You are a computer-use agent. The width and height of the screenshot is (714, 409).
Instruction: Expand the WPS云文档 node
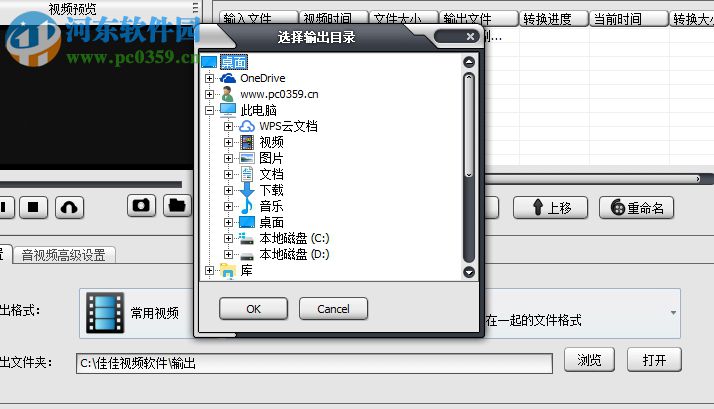pyautogui.click(x=229, y=126)
